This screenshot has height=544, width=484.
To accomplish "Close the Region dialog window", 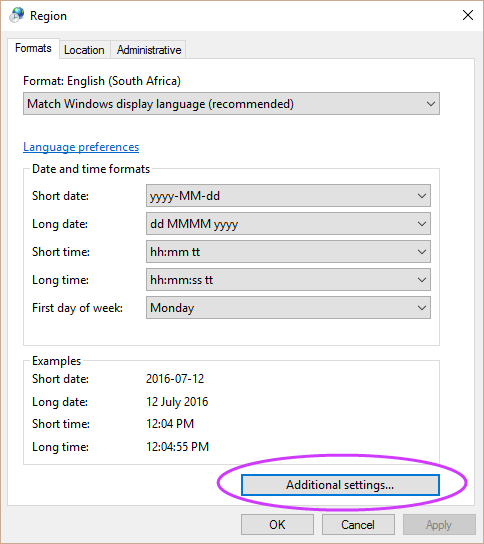I will tap(468, 15).
